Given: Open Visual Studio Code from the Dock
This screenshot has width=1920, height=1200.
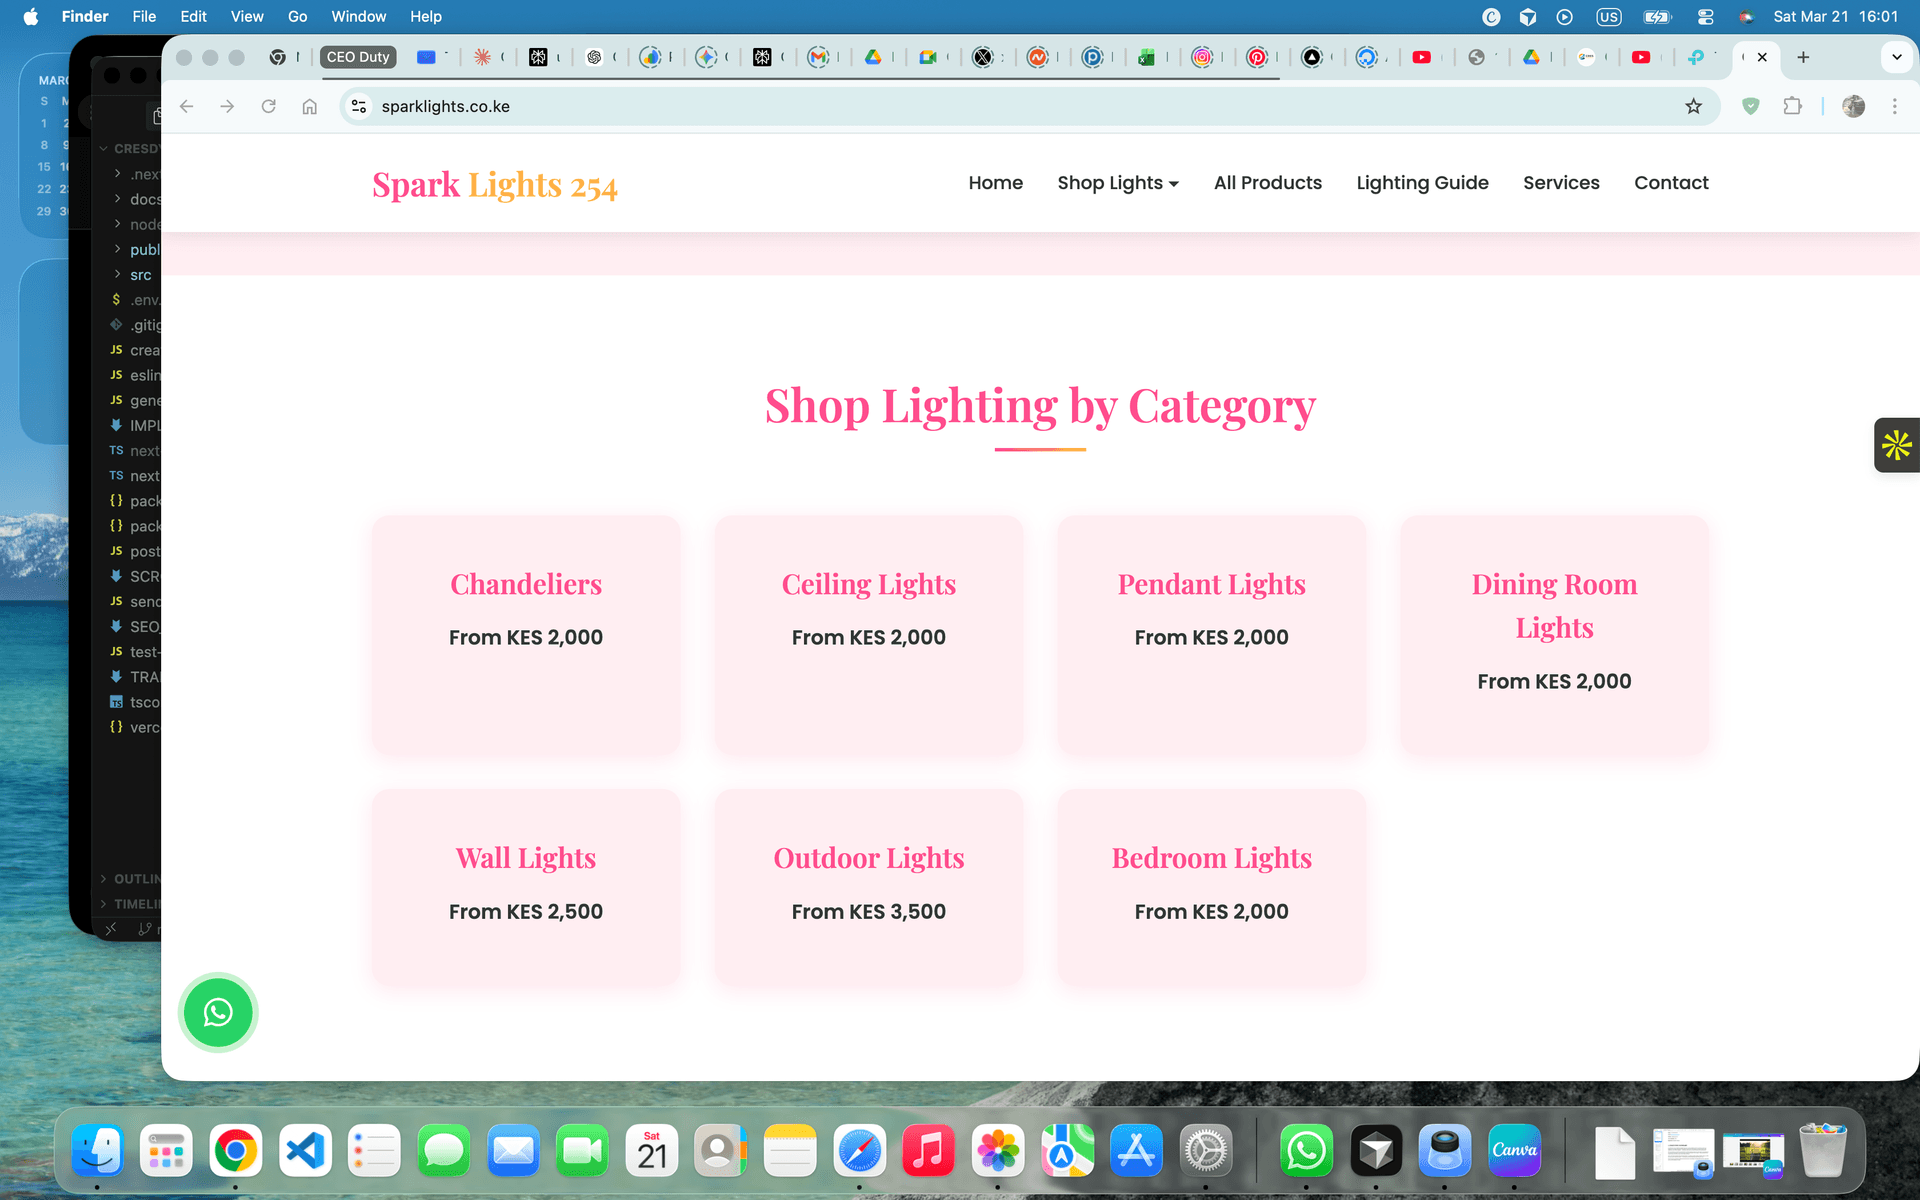Looking at the screenshot, I should point(305,1151).
